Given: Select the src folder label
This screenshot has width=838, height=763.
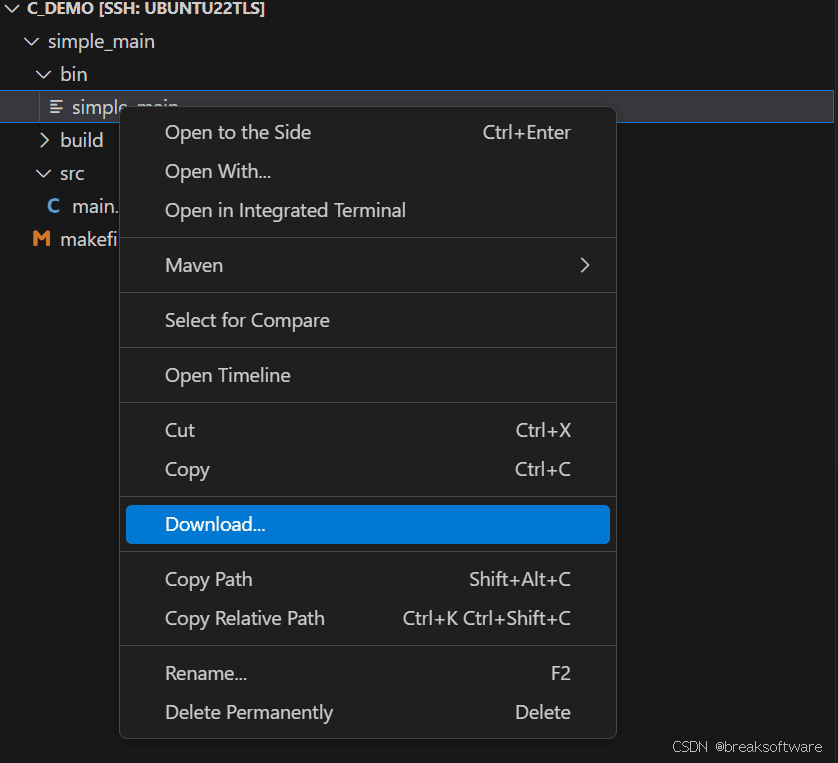Looking at the screenshot, I should [72, 174].
